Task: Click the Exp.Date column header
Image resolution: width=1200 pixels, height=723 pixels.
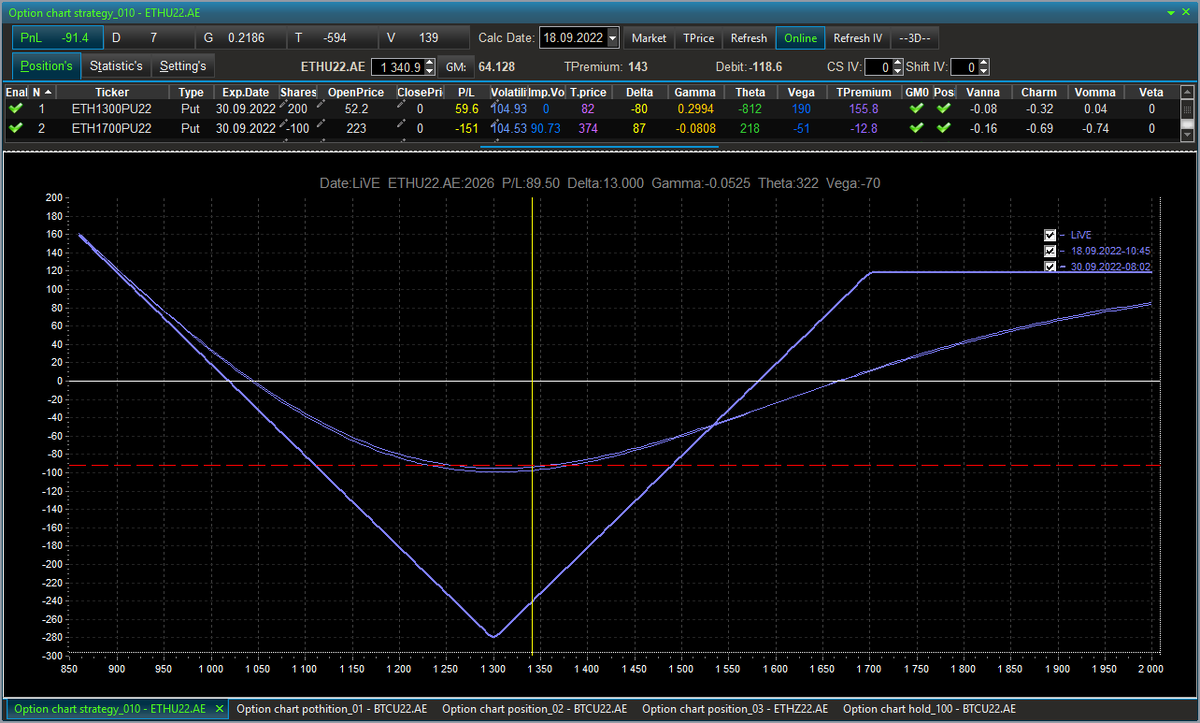Action: point(245,92)
